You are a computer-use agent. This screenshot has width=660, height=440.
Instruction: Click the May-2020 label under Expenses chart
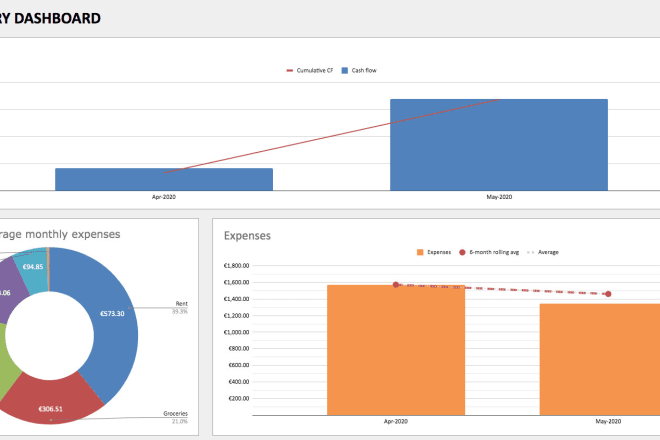click(x=608, y=421)
